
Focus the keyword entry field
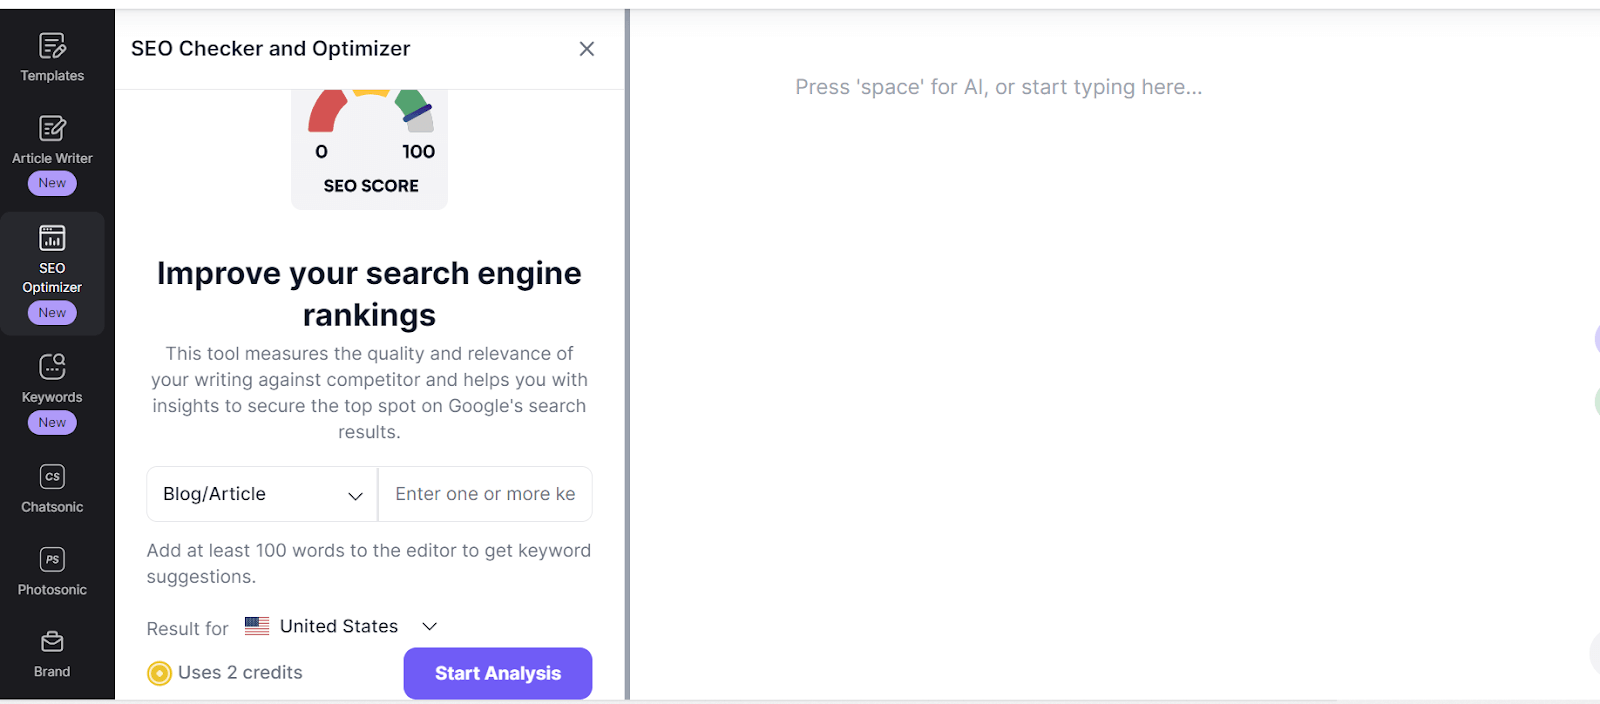[x=485, y=494]
